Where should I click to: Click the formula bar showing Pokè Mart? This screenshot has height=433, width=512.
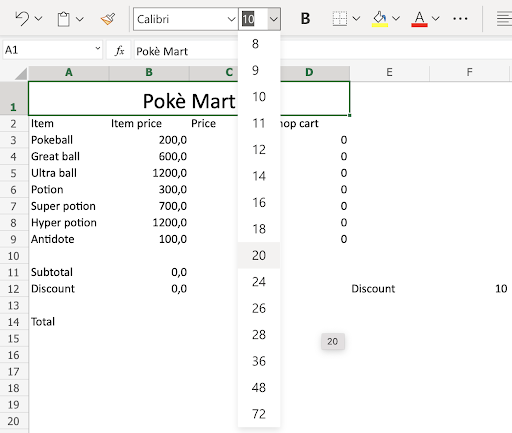pos(187,51)
